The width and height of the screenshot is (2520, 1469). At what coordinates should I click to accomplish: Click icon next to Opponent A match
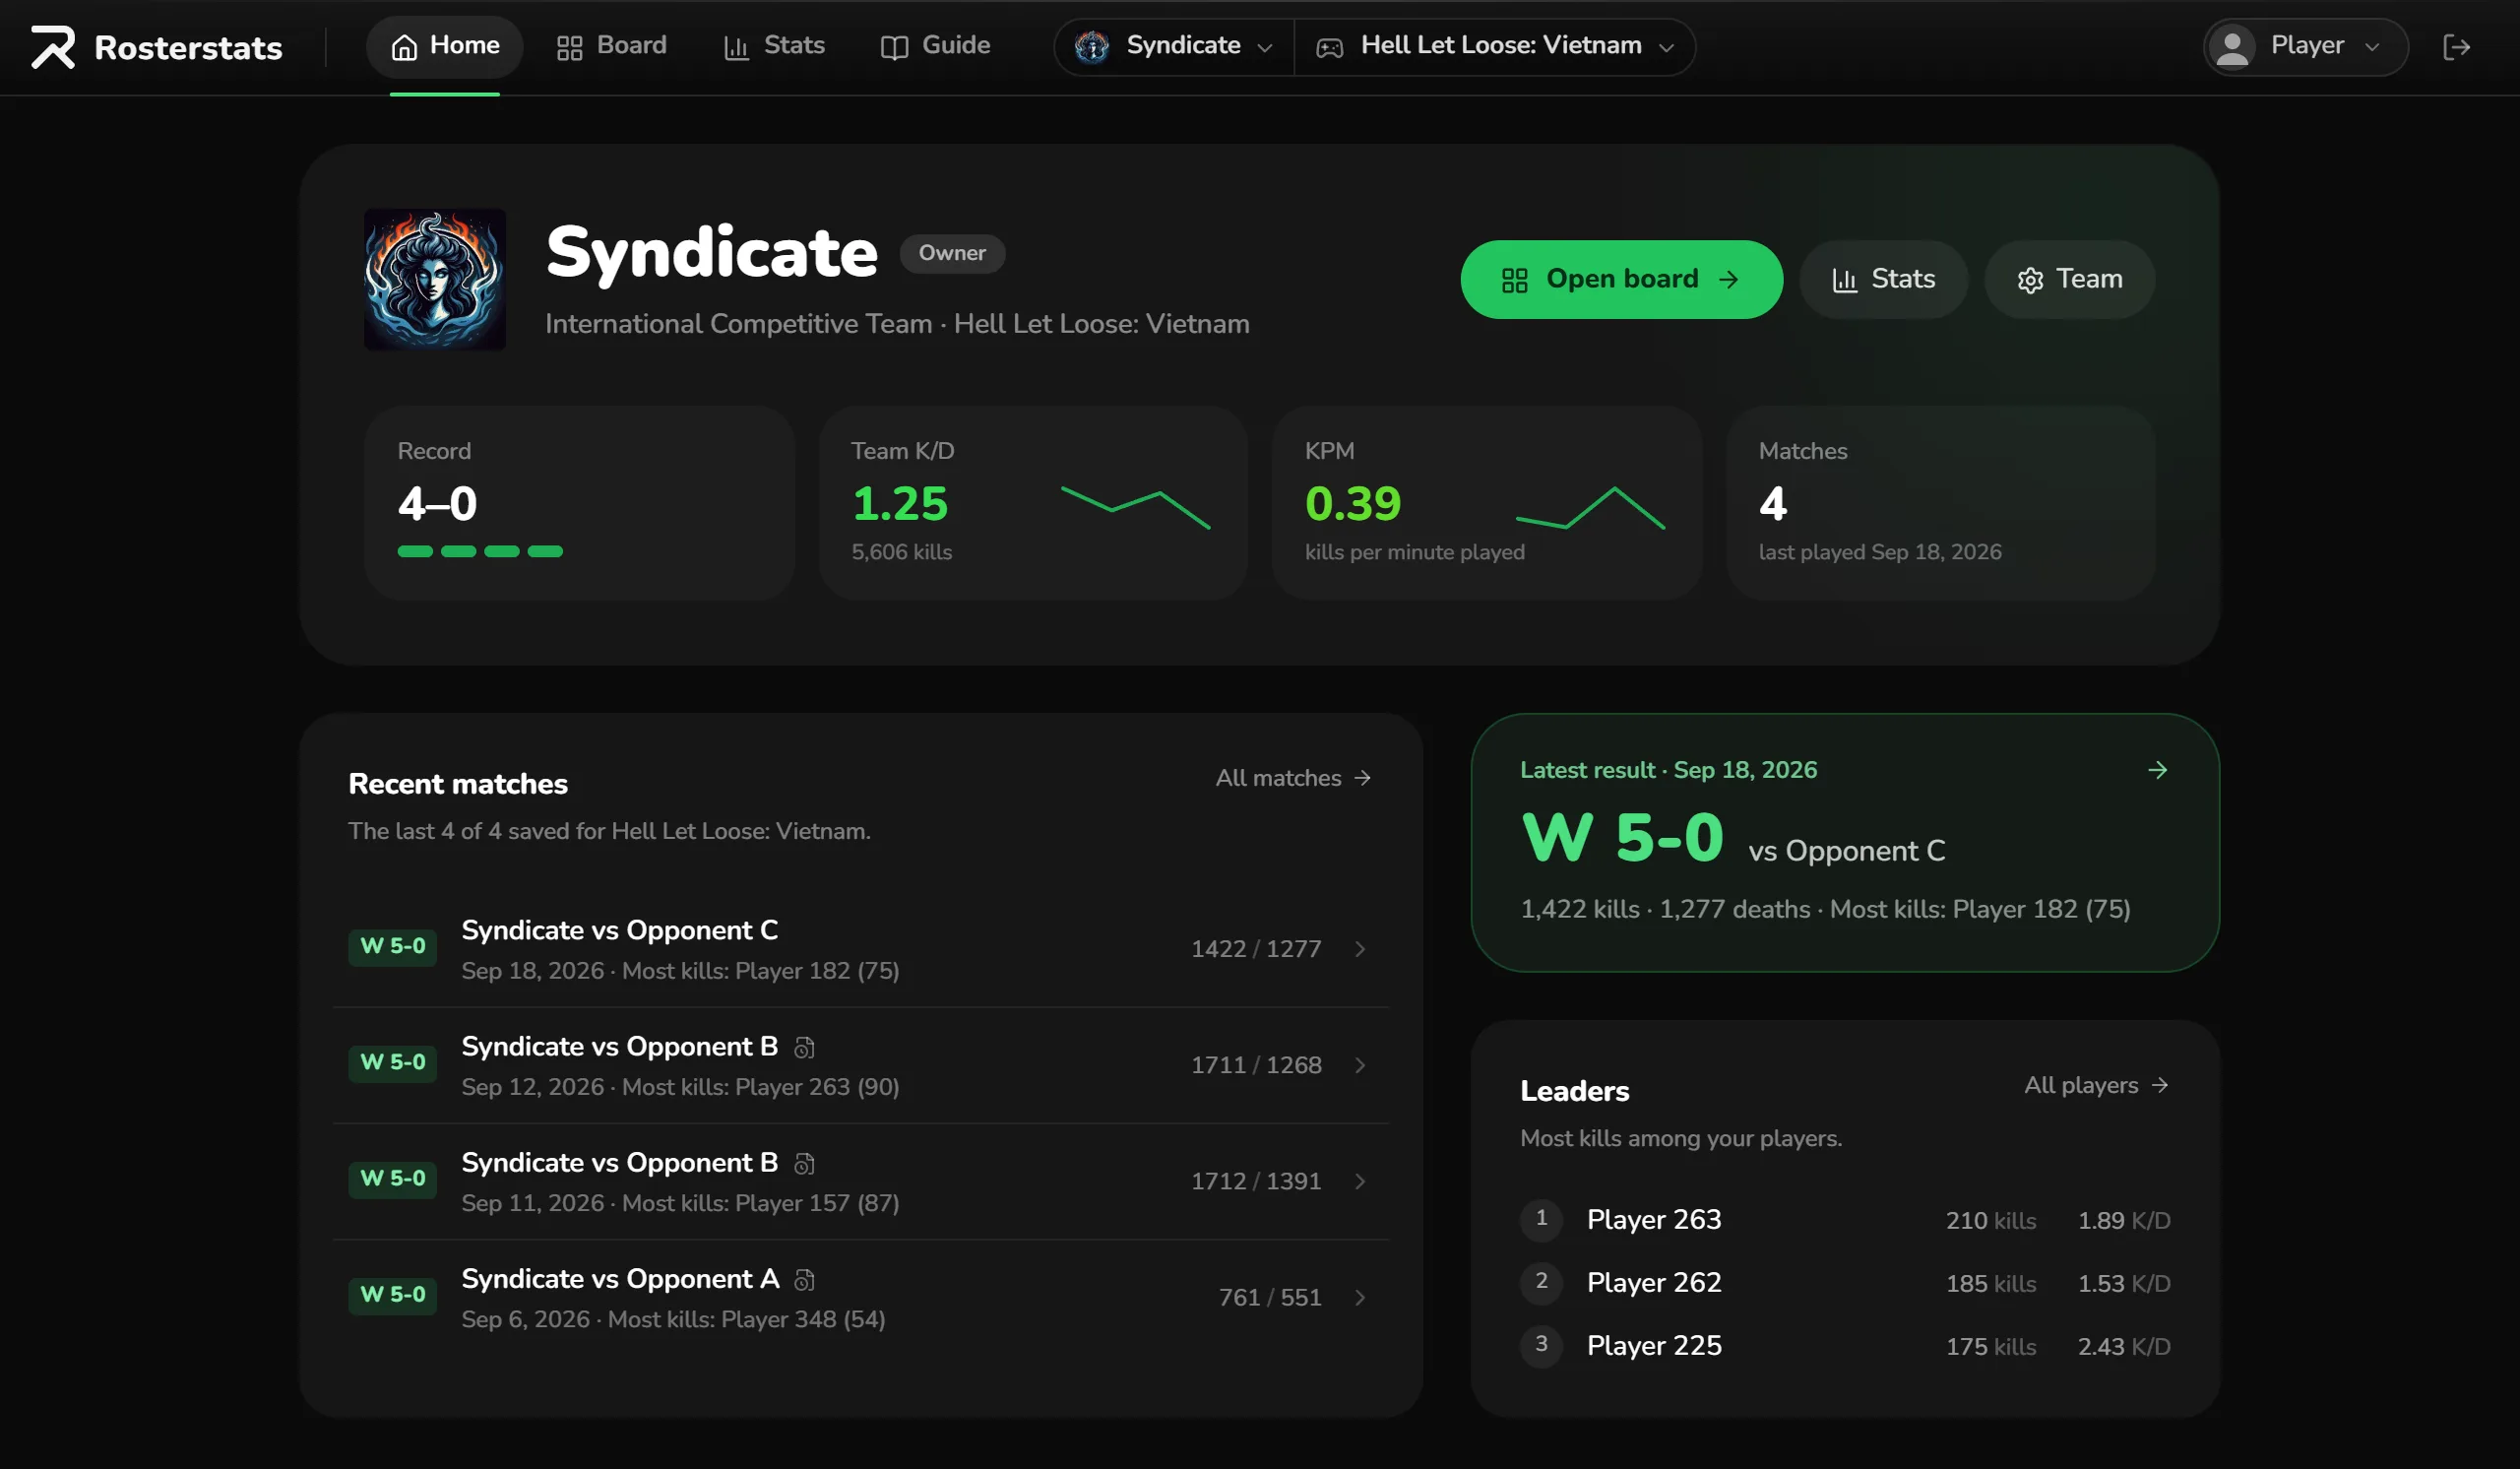[x=804, y=1279]
